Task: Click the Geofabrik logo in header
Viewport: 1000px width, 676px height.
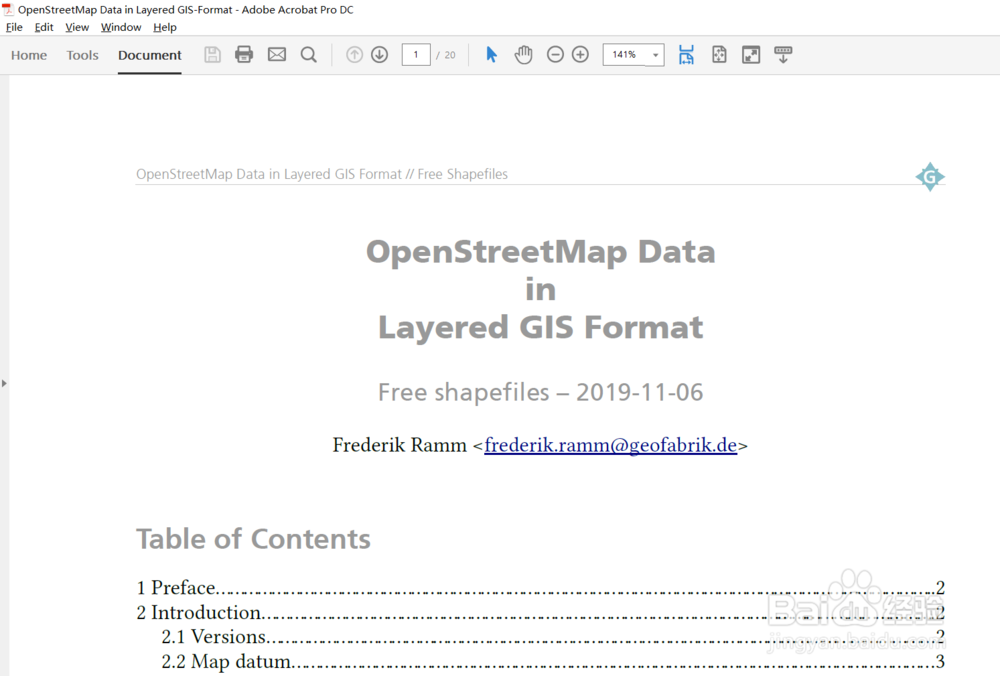Action: pos(930,177)
